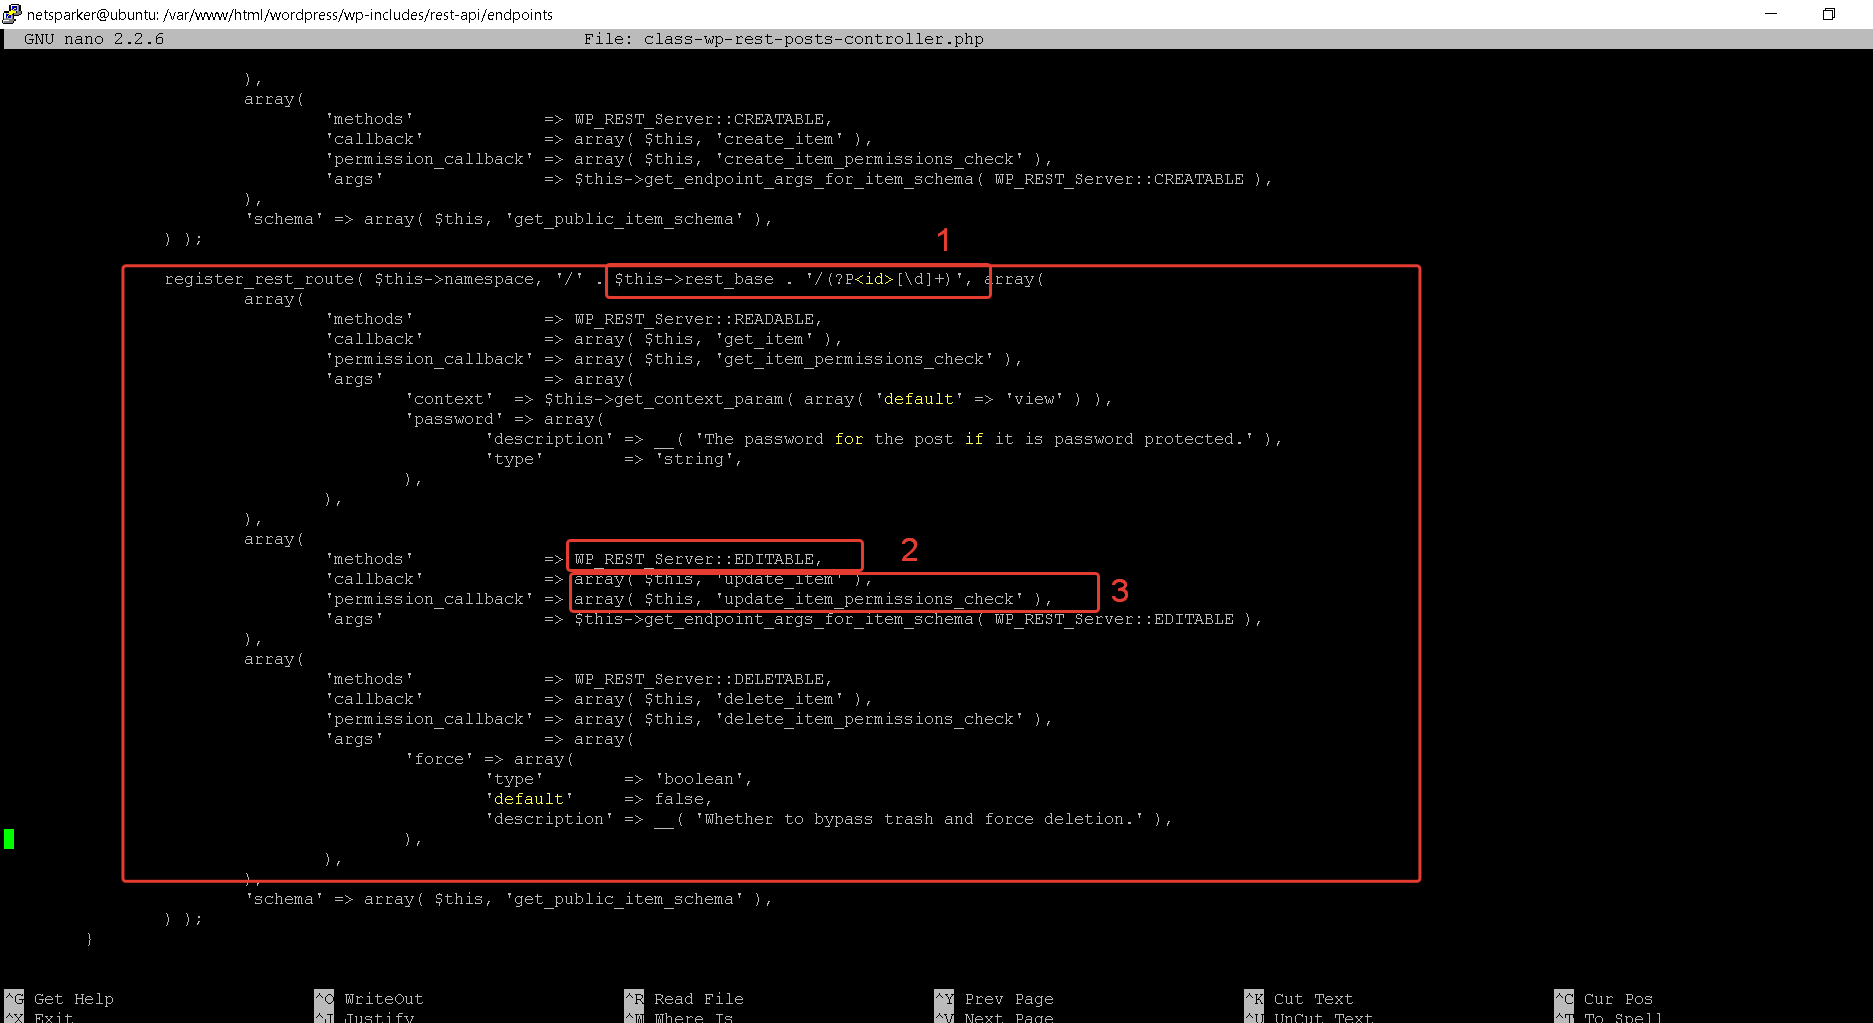Click the GNU nano 2.2.6 version label
This screenshot has width=1873, height=1023.
coord(94,39)
